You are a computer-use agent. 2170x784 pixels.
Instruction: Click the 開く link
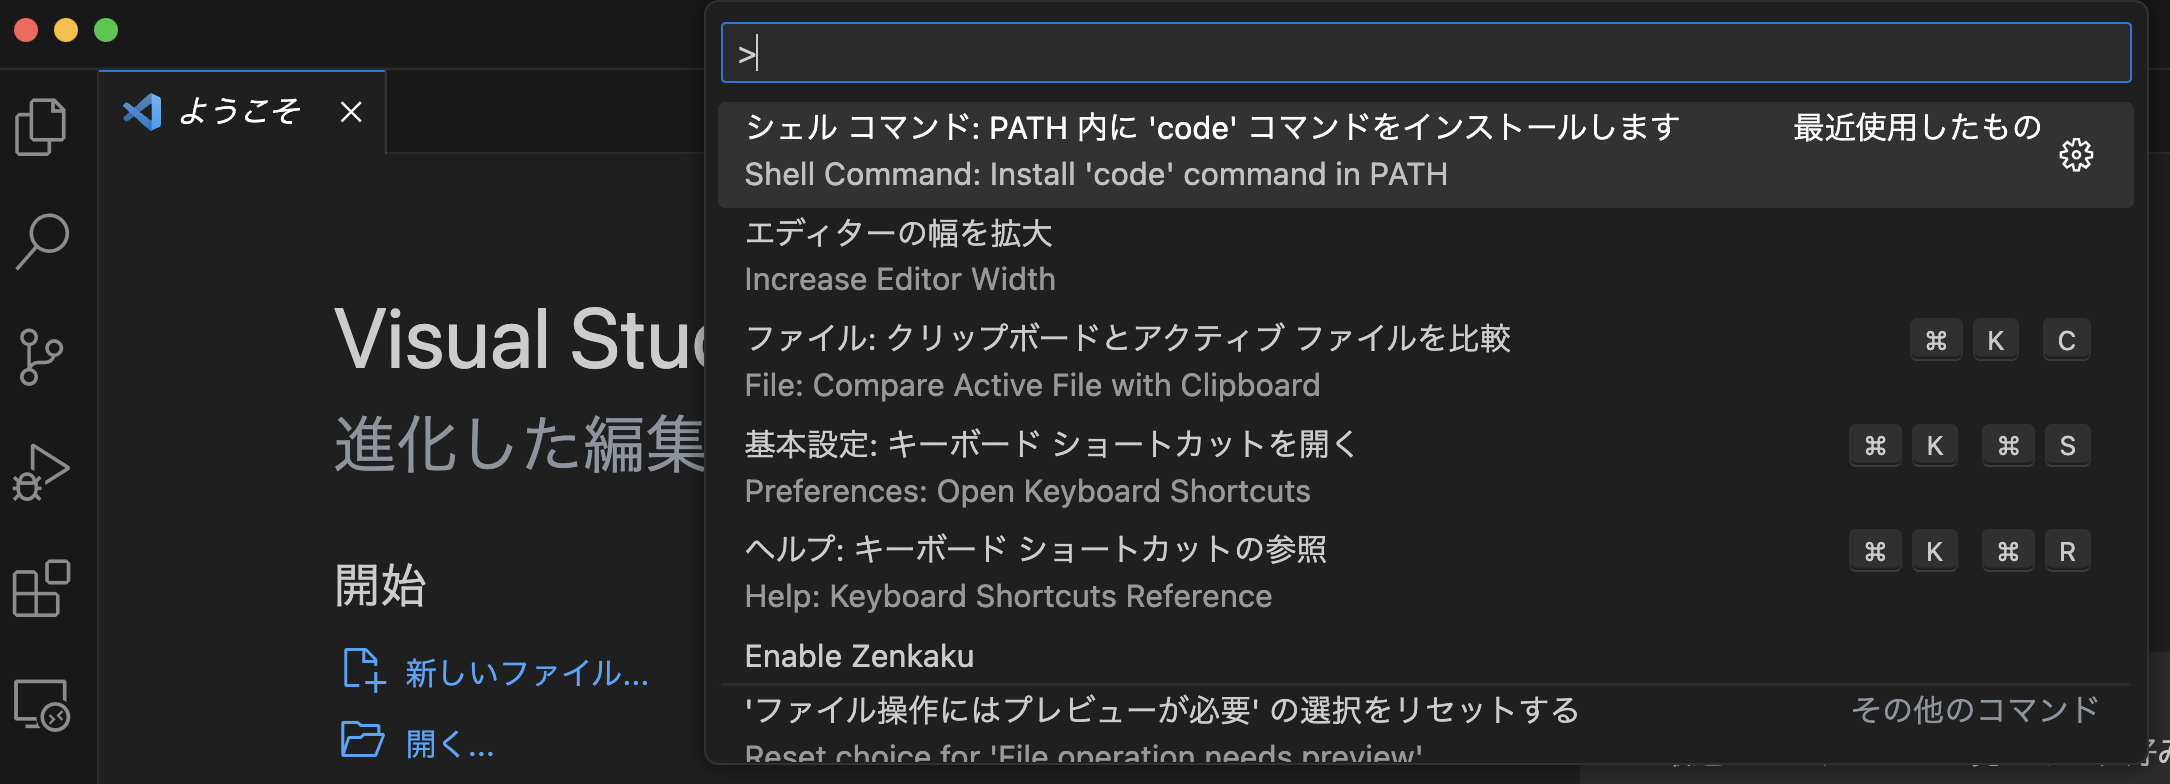tap(449, 743)
